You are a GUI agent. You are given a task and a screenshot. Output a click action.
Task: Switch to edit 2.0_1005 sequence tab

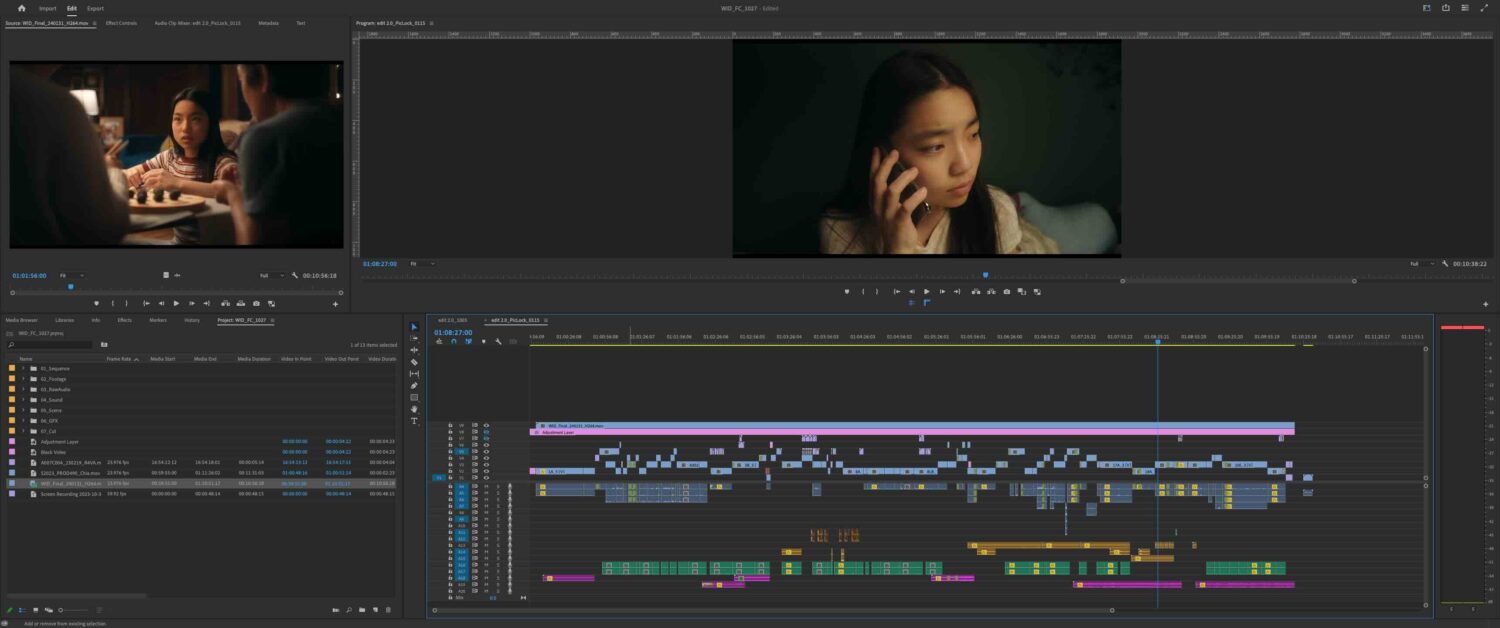click(452, 320)
